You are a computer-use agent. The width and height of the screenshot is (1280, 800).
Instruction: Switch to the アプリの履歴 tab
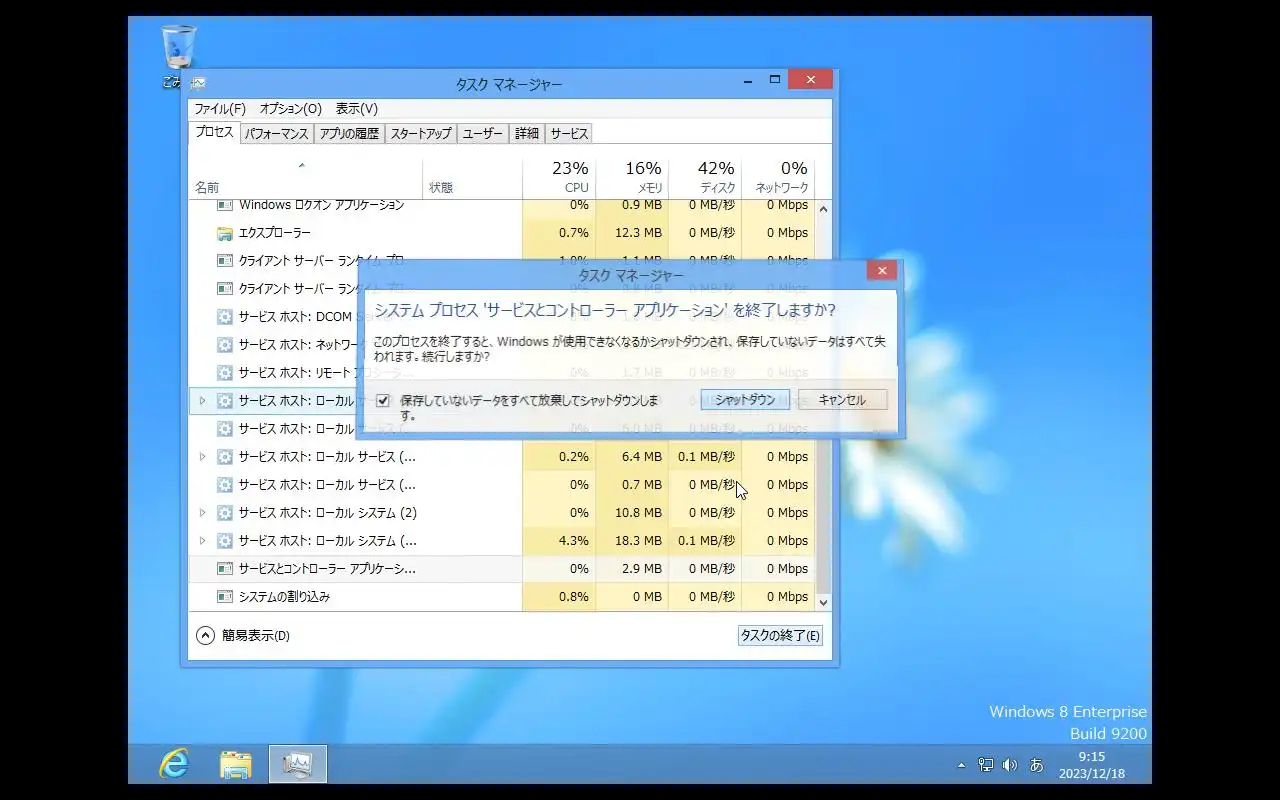tap(349, 133)
